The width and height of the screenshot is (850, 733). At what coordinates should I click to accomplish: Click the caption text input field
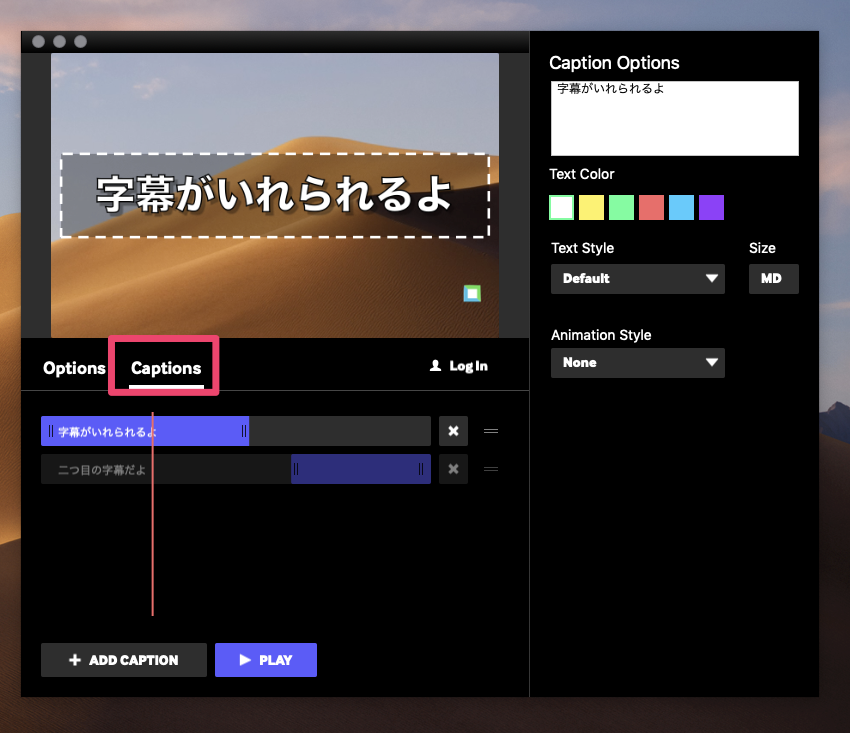(674, 118)
